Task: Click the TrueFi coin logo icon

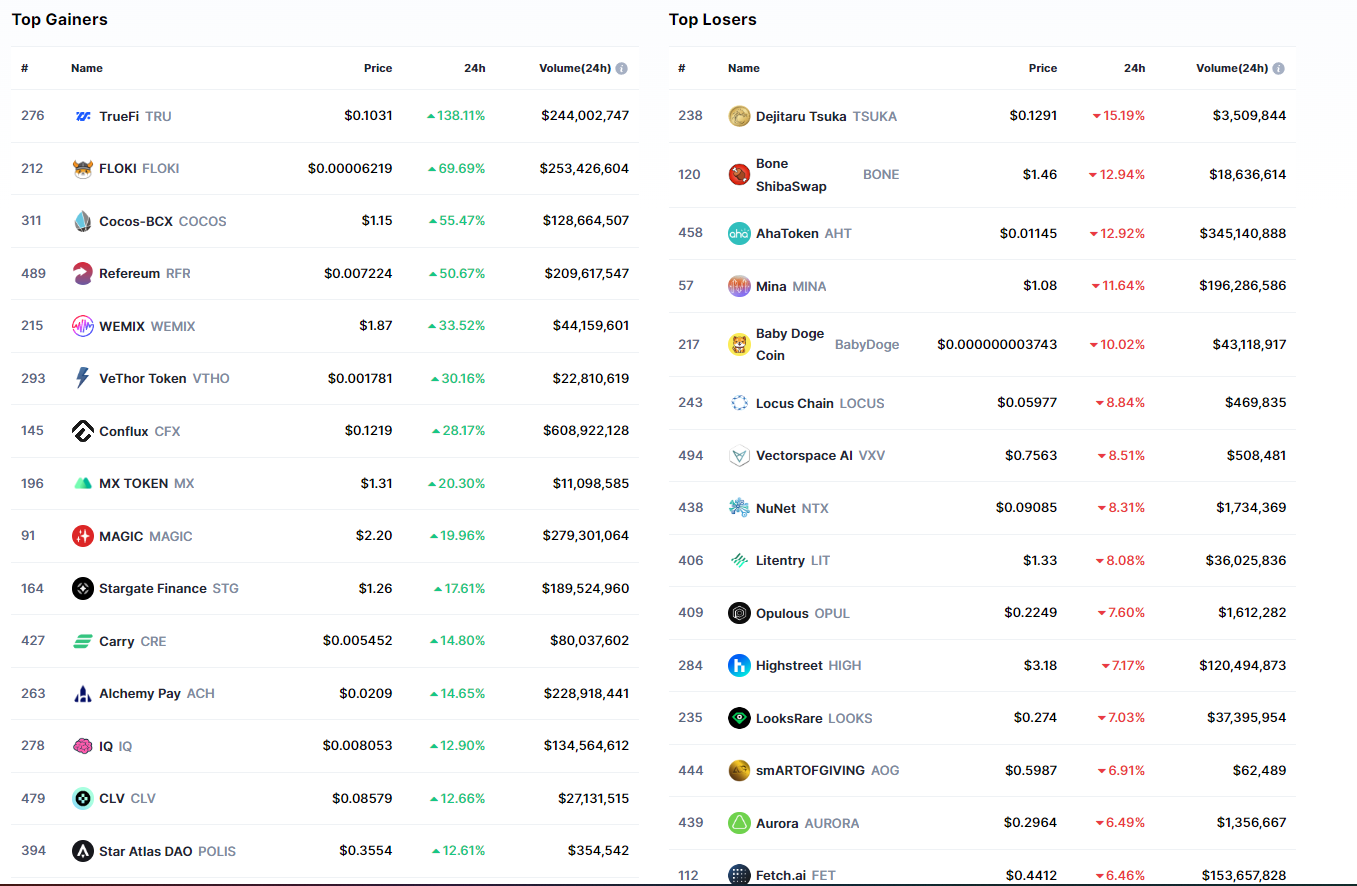Action: (83, 116)
